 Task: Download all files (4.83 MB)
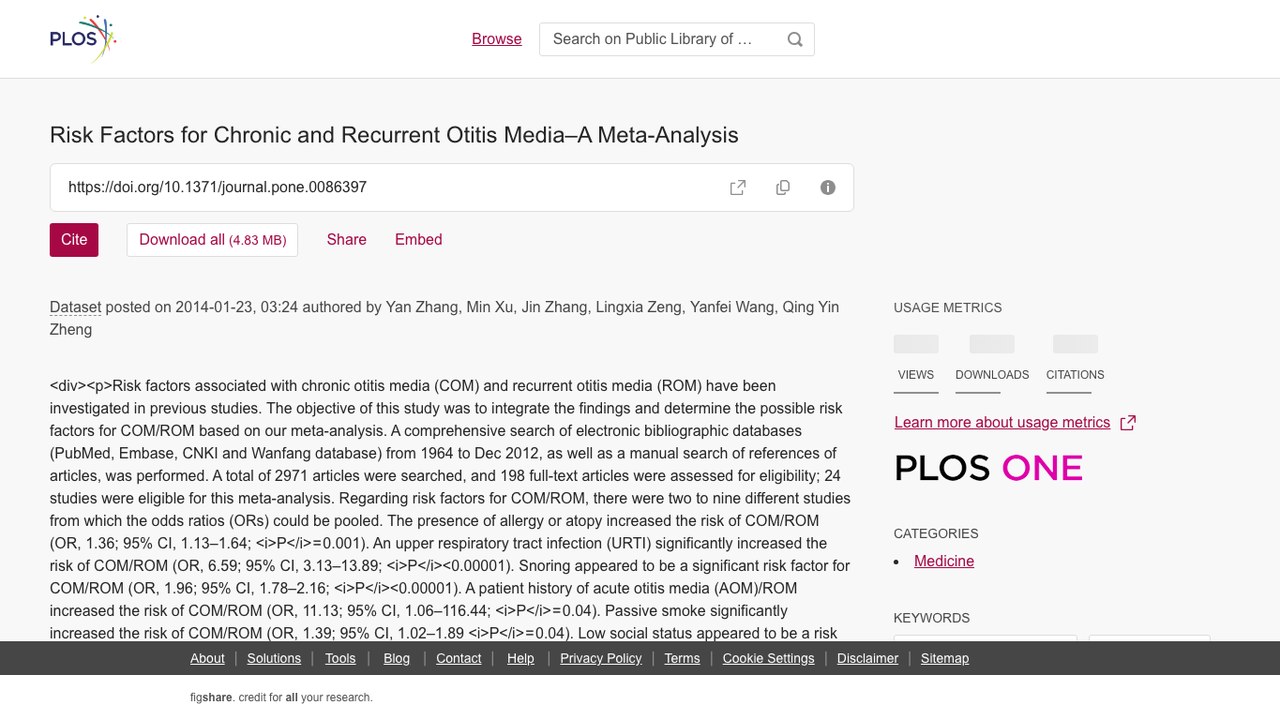click(212, 240)
